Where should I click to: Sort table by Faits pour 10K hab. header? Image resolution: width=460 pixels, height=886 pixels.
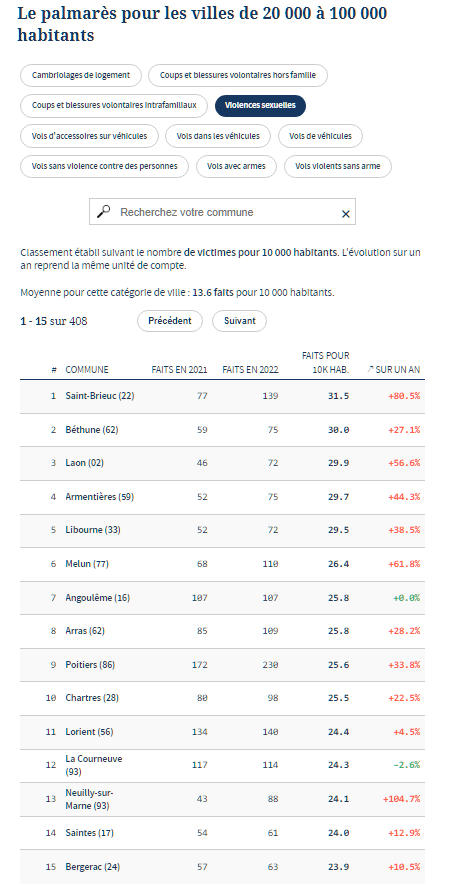pyautogui.click(x=326, y=363)
